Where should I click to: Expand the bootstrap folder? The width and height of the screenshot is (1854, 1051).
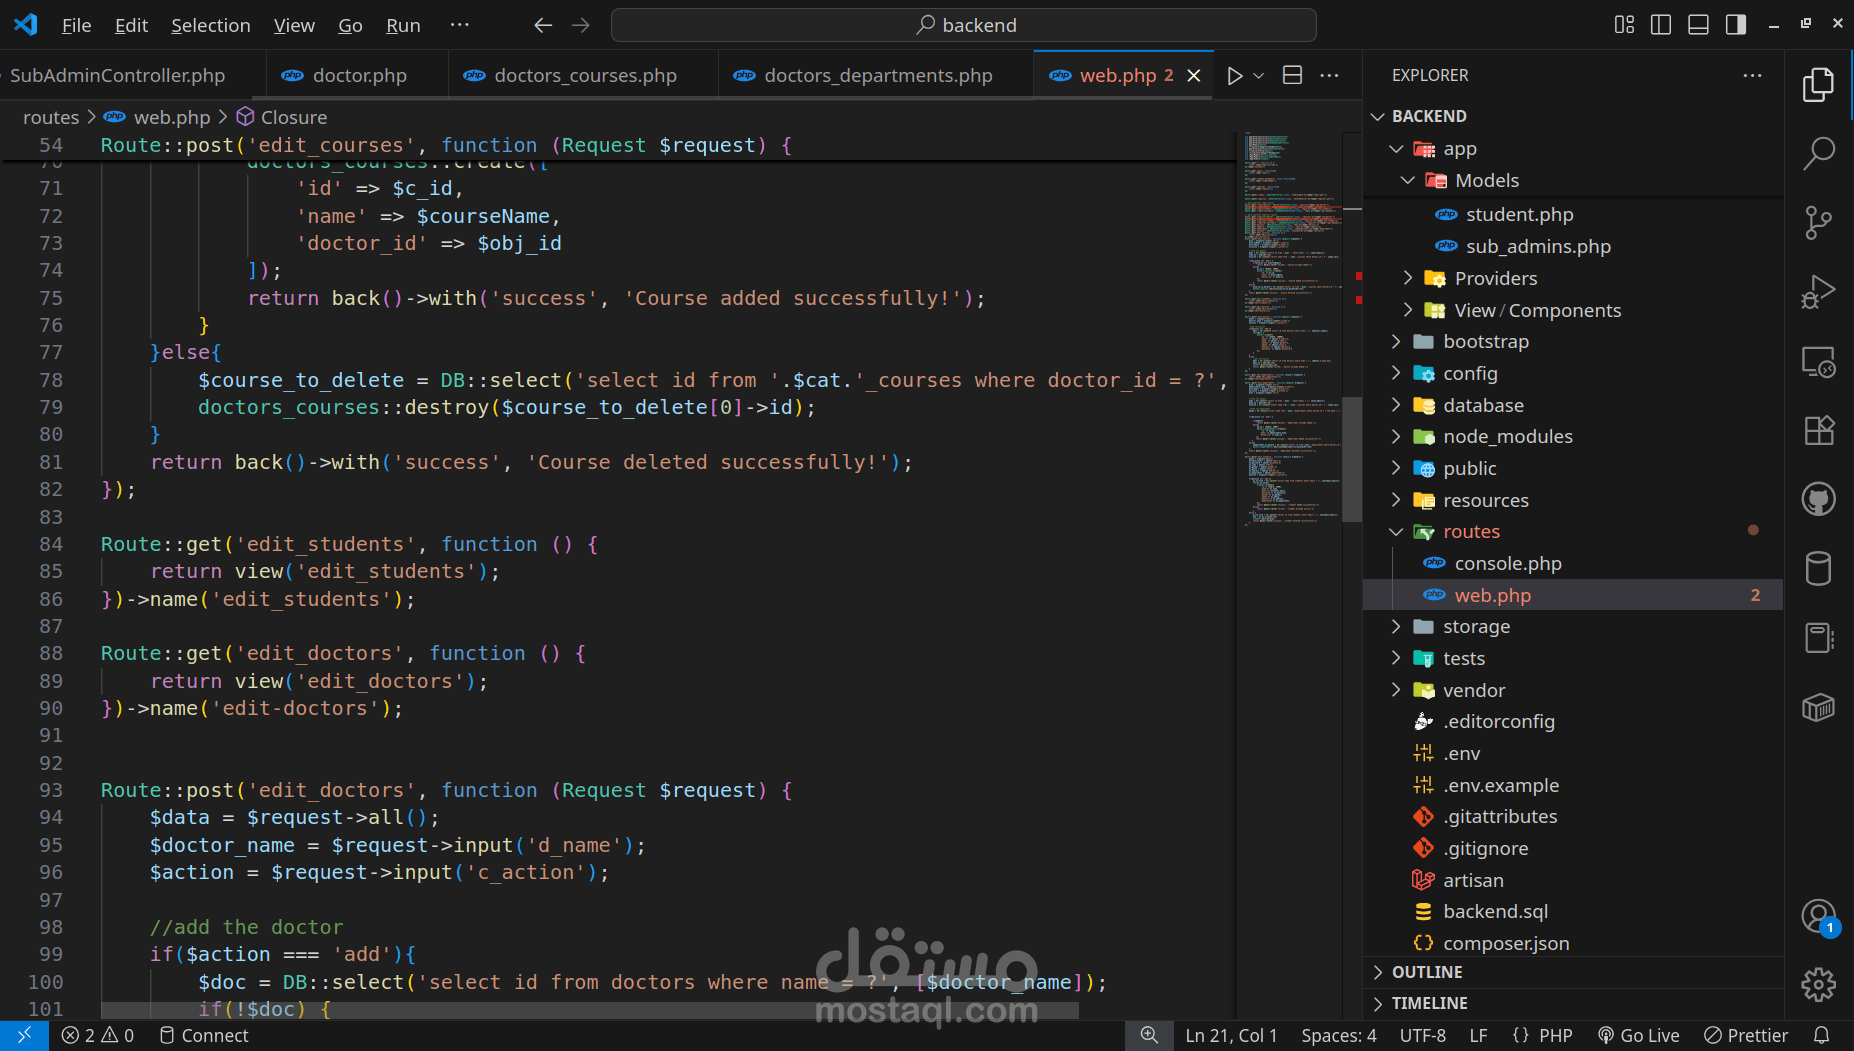pos(1396,342)
